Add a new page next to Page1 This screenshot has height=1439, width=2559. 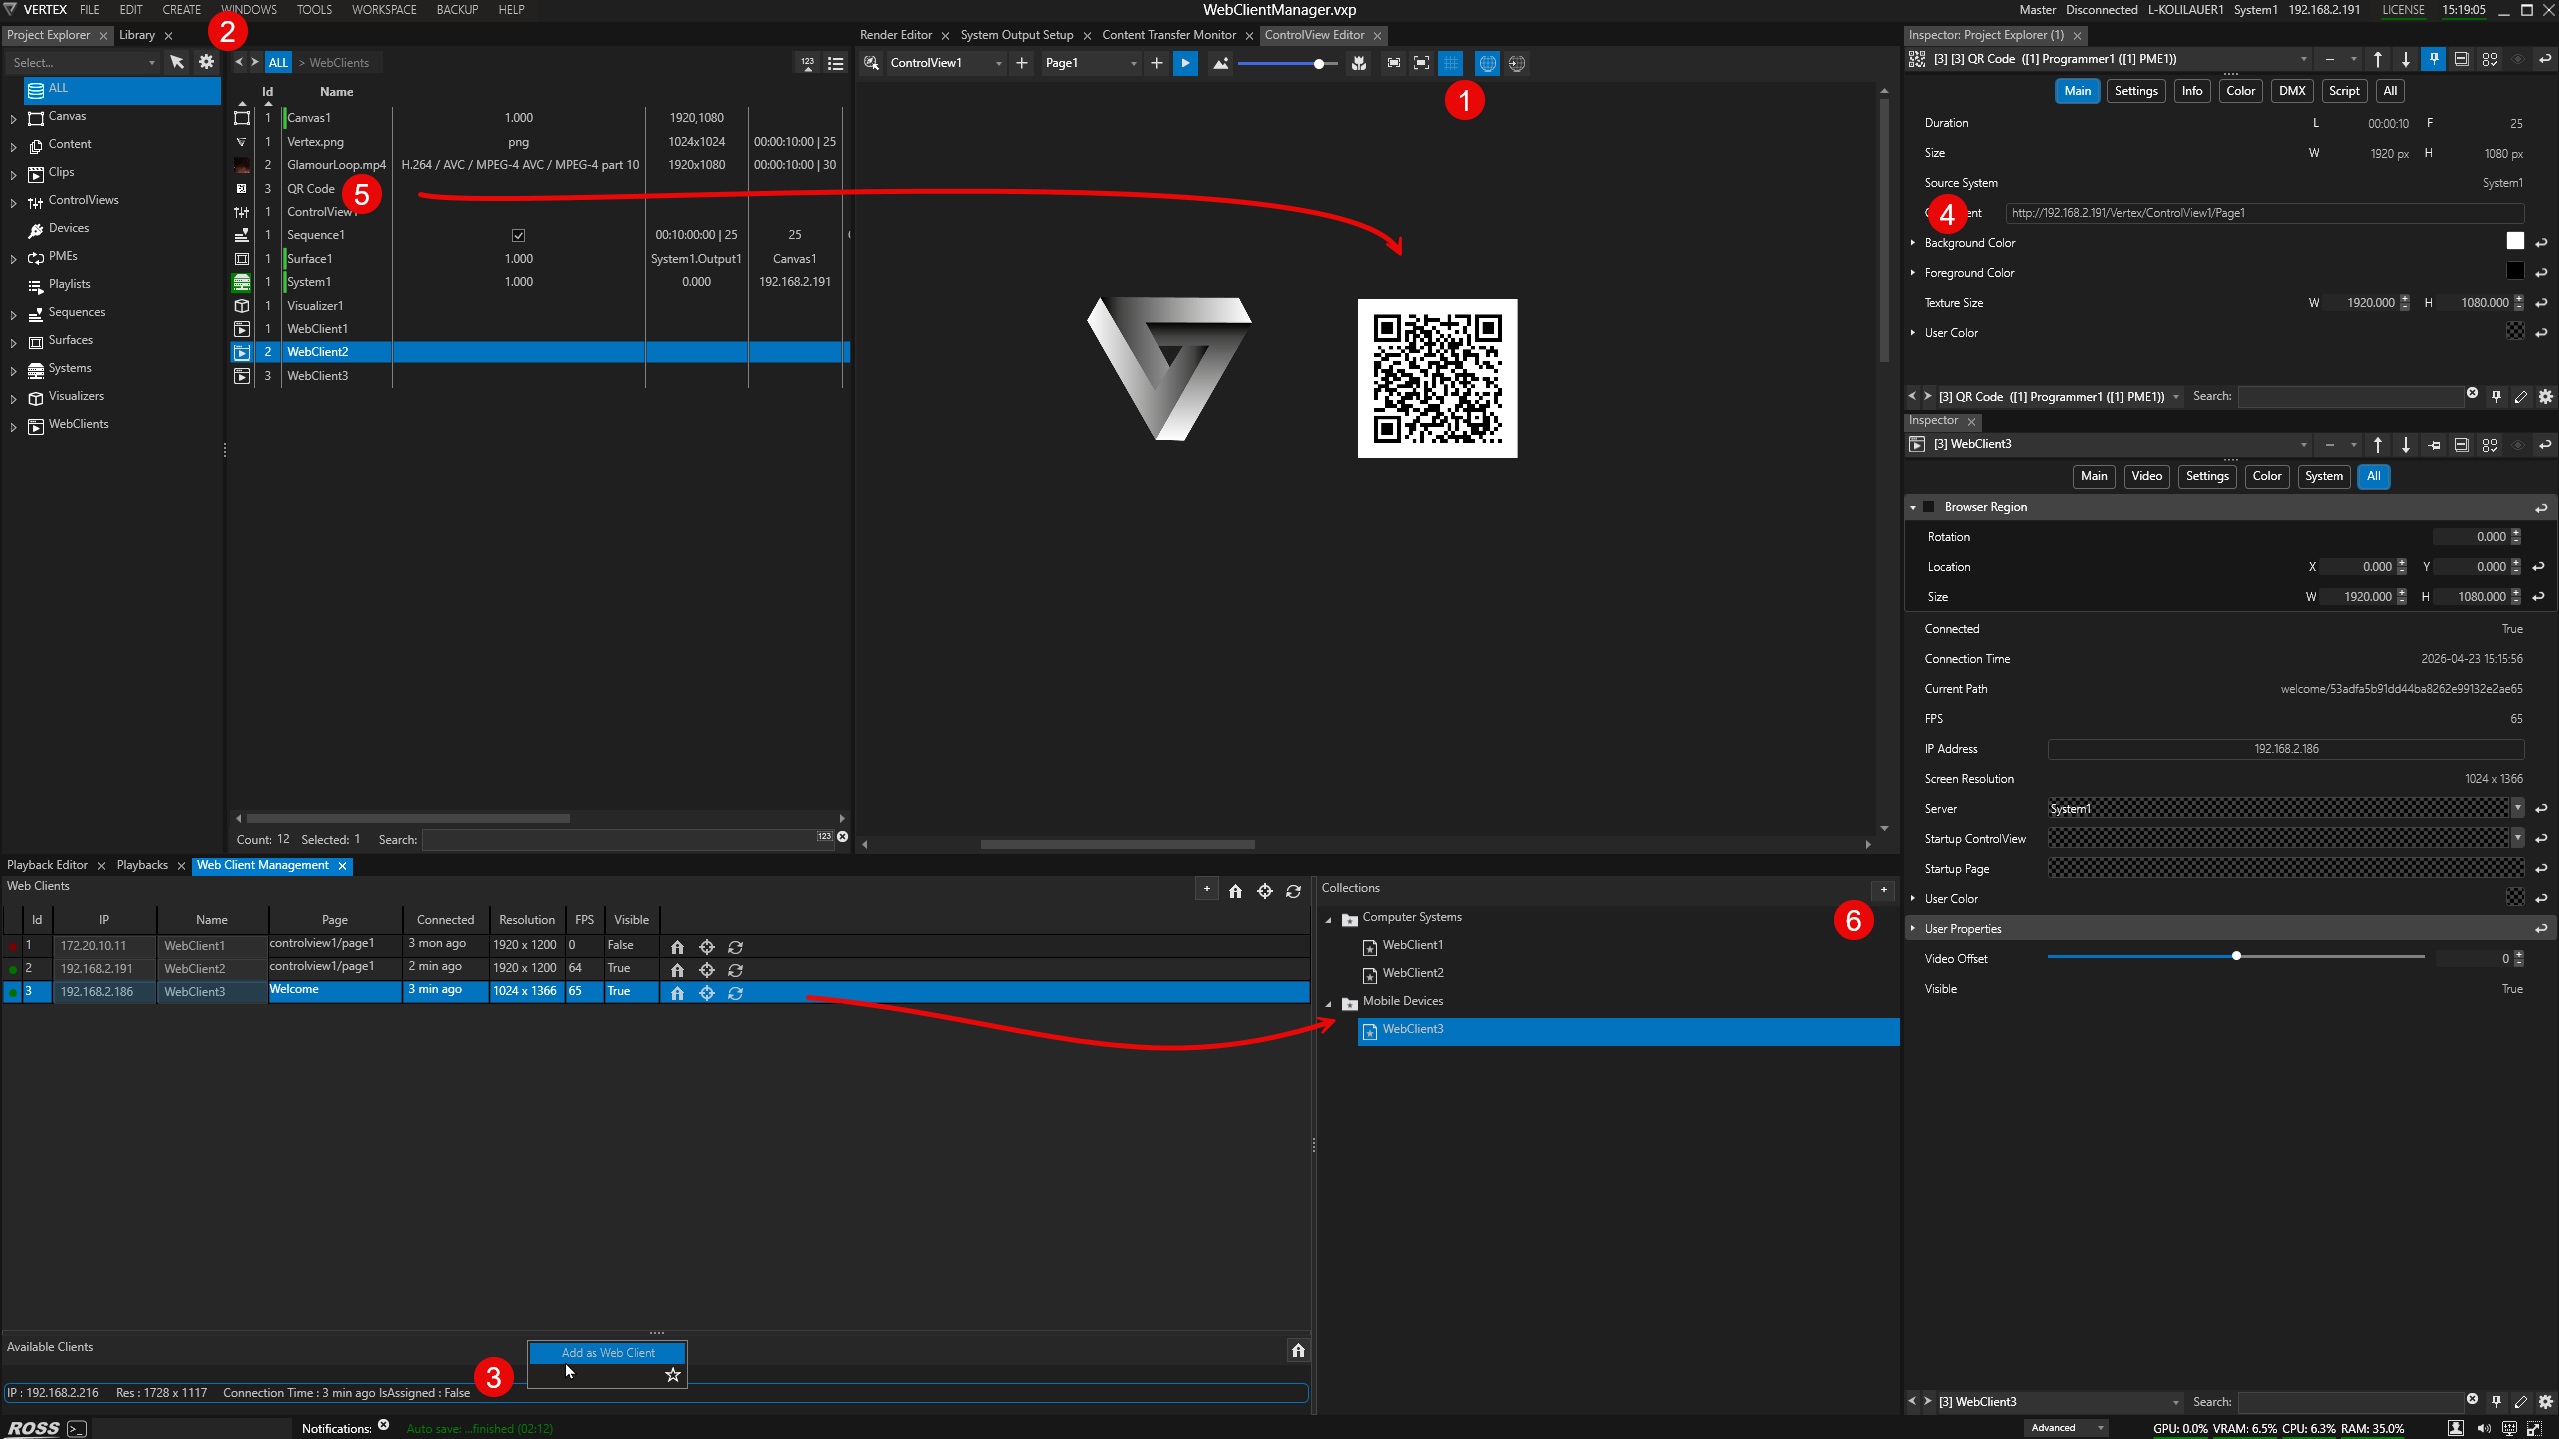(1156, 63)
